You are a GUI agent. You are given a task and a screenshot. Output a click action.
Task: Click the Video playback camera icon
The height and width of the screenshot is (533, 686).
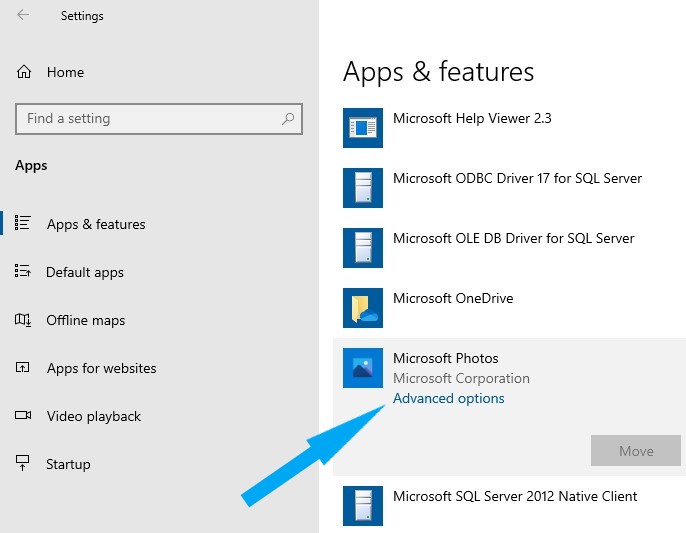[23, 415]
